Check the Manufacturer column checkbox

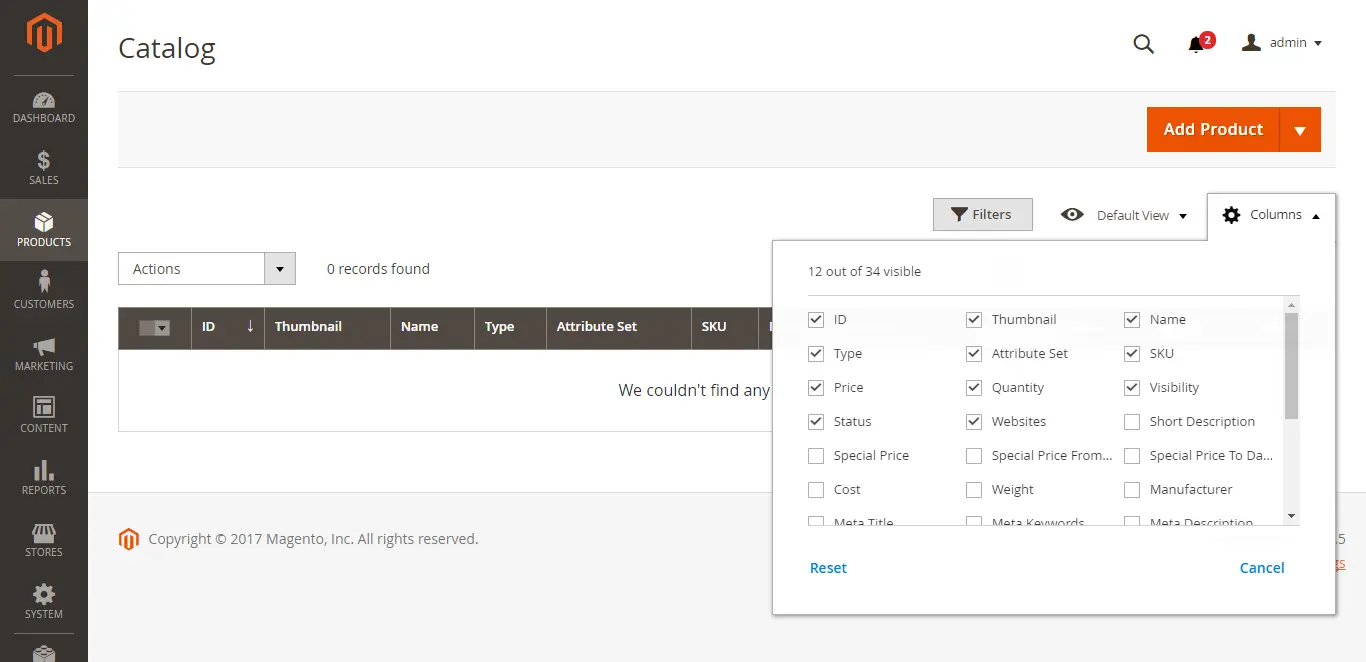(x=1132, y=490)
